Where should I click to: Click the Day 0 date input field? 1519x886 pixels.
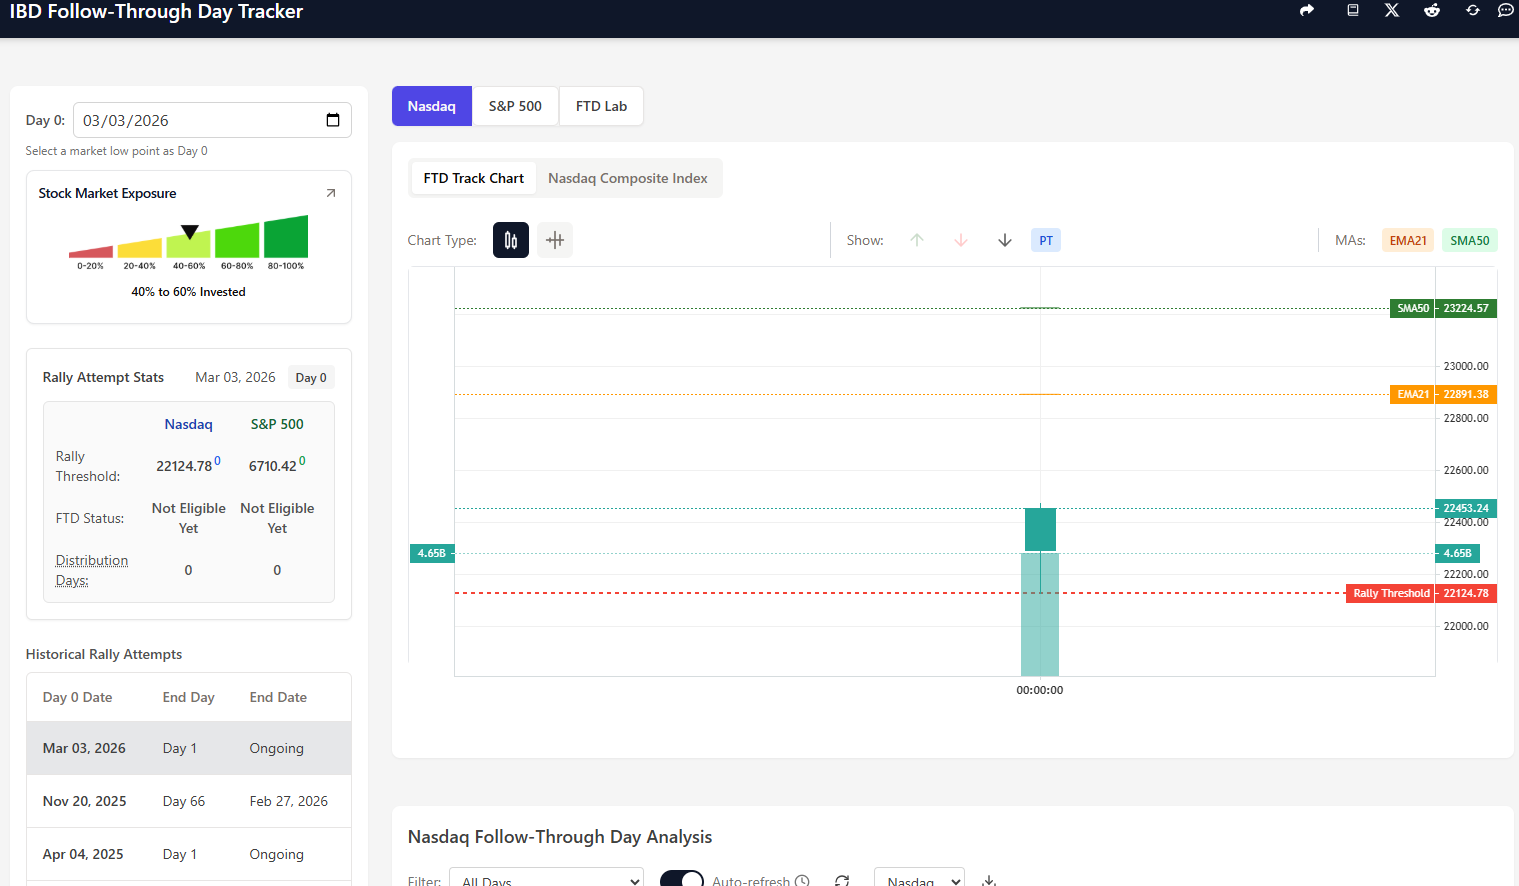click(200, 120)
